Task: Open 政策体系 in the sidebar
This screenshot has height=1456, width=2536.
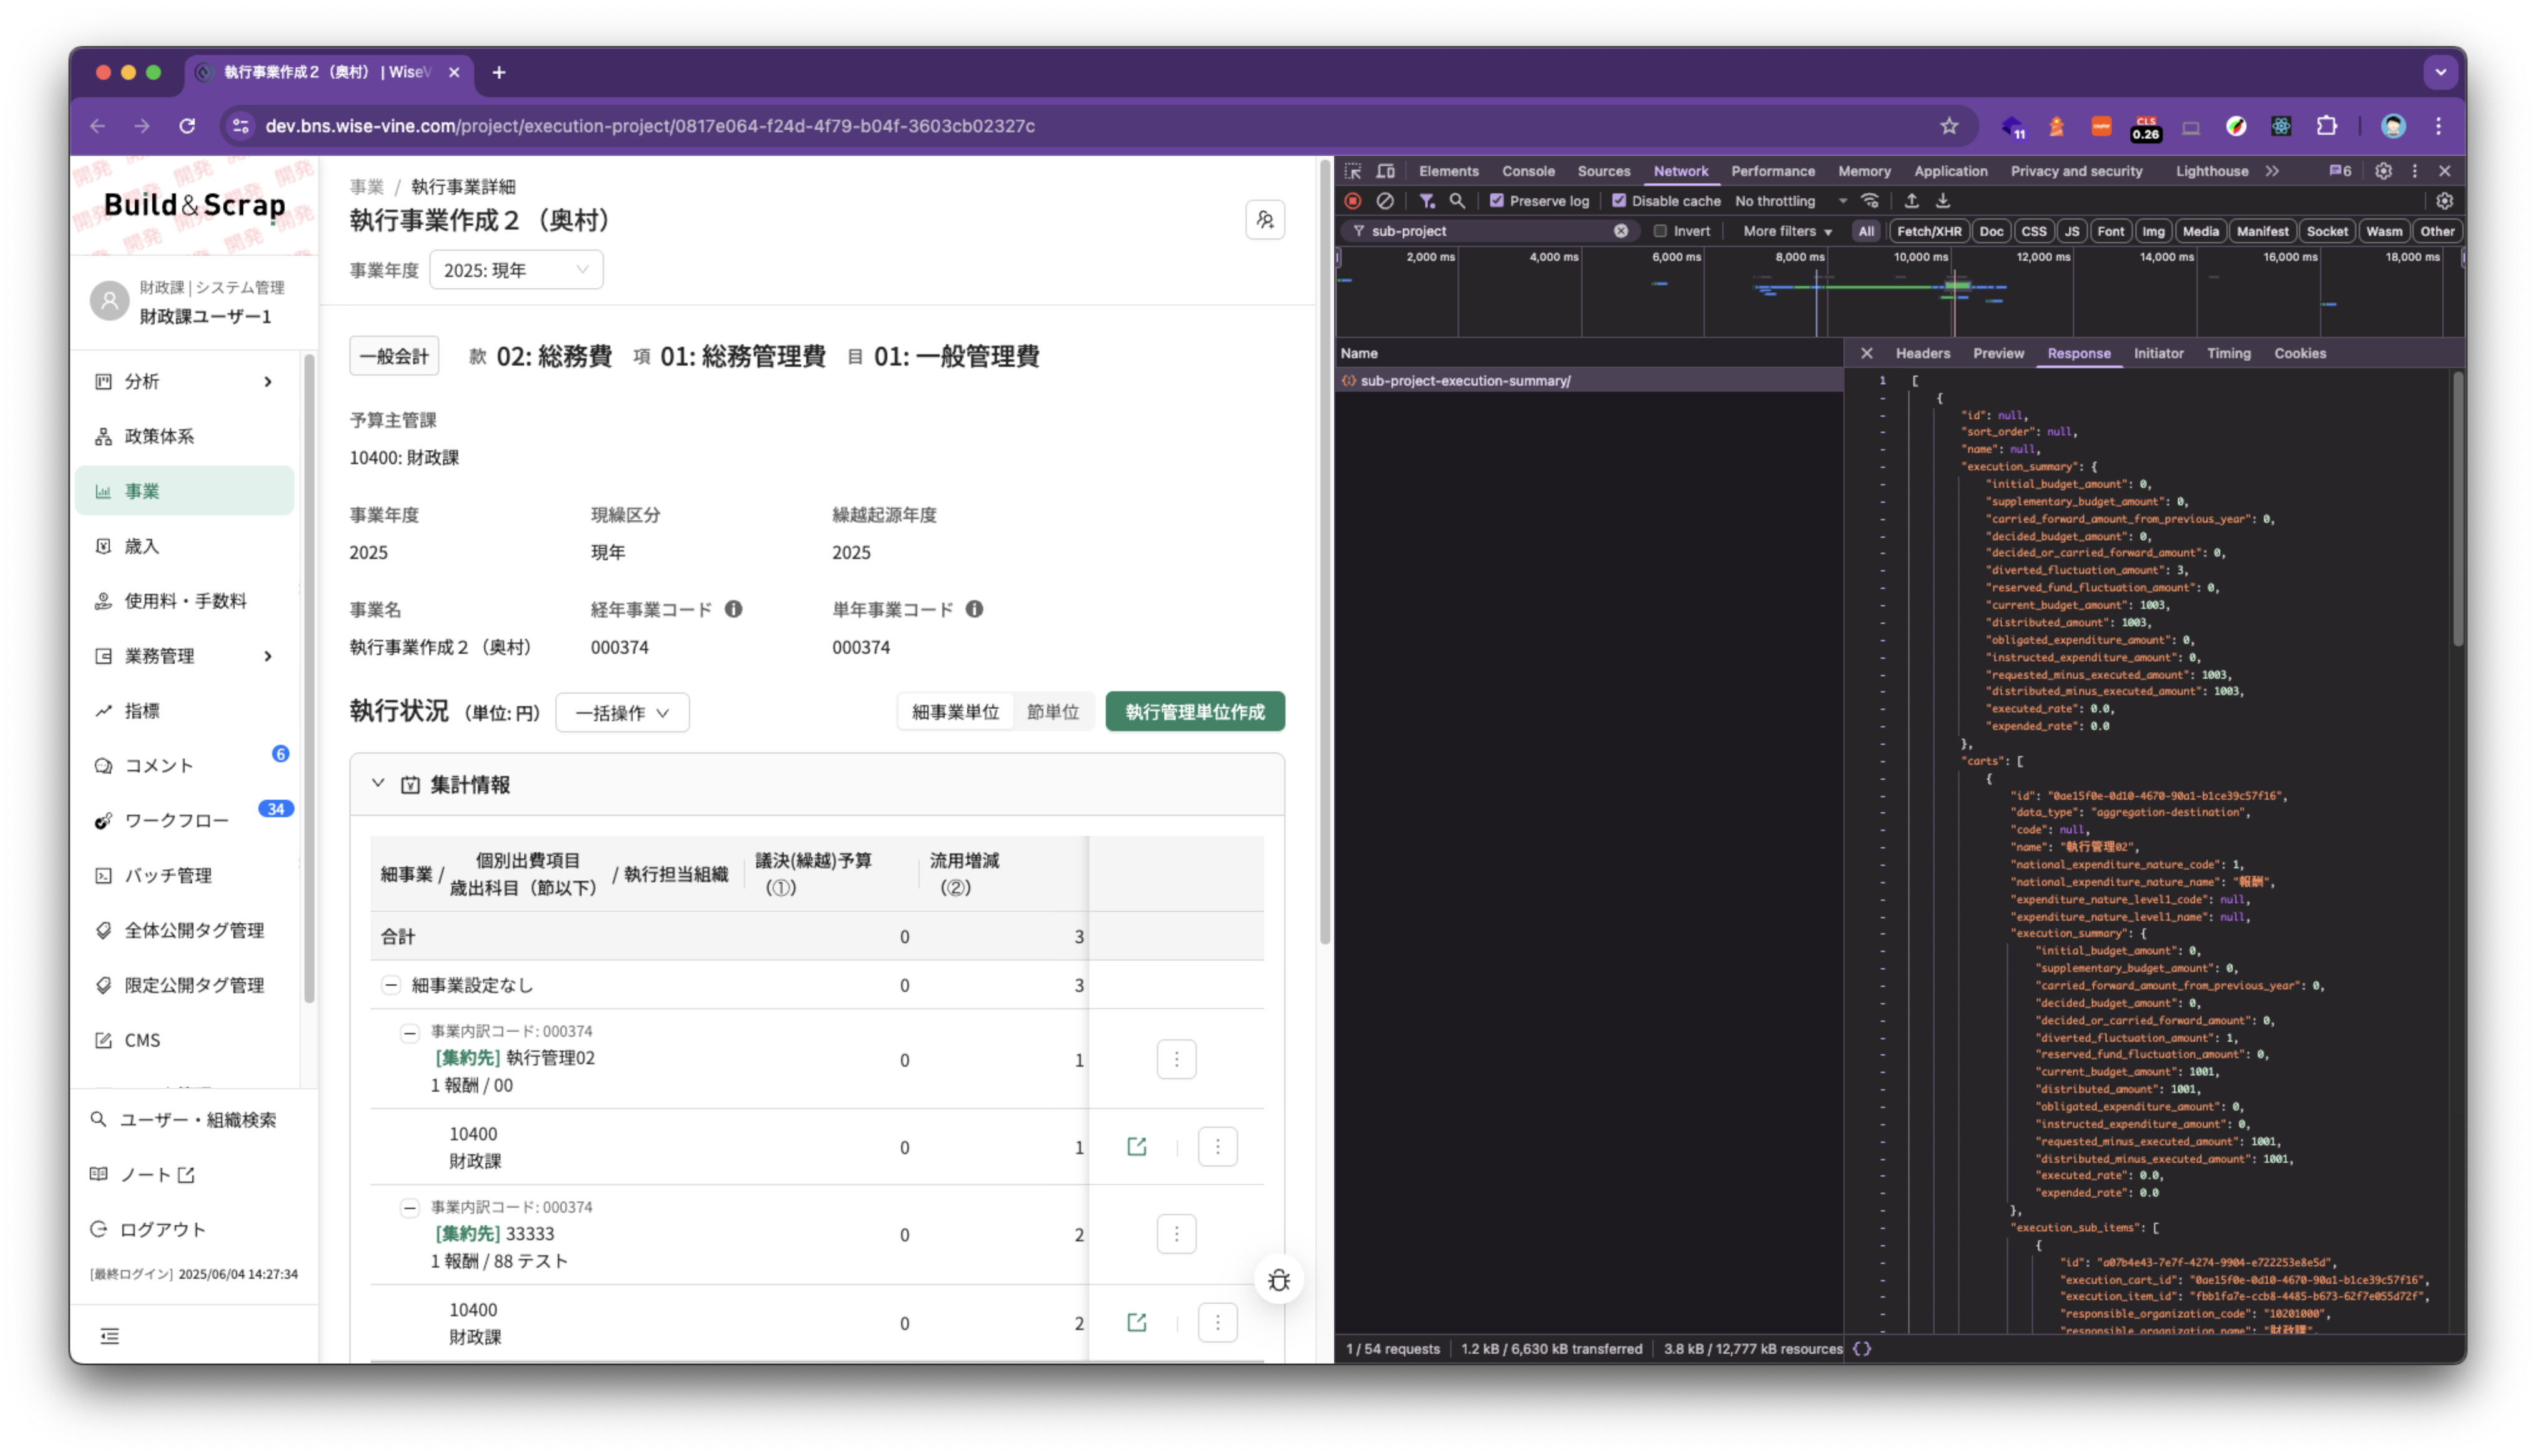Action: (x=185, y=437)
